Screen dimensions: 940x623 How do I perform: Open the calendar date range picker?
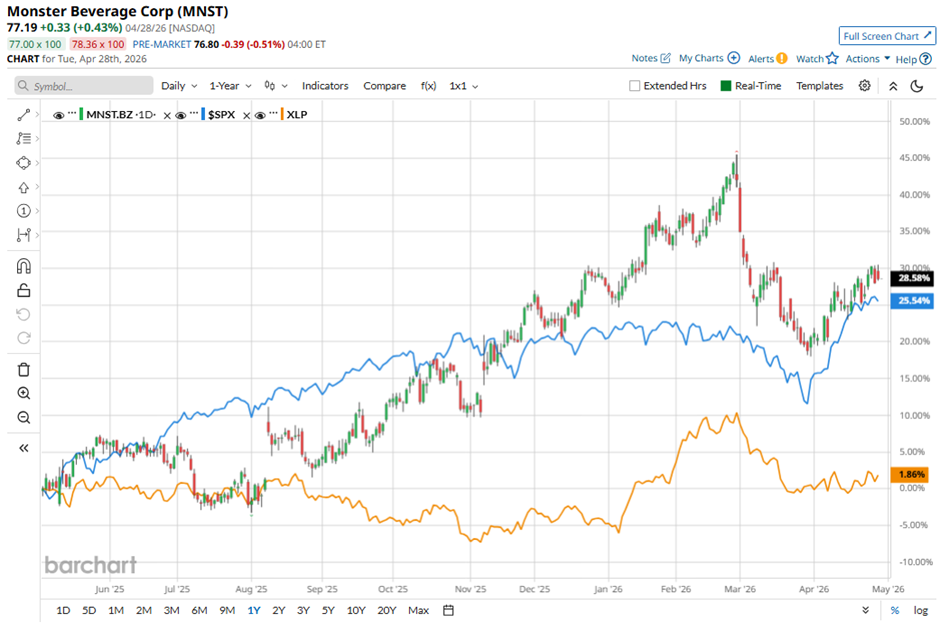[448, 610]
